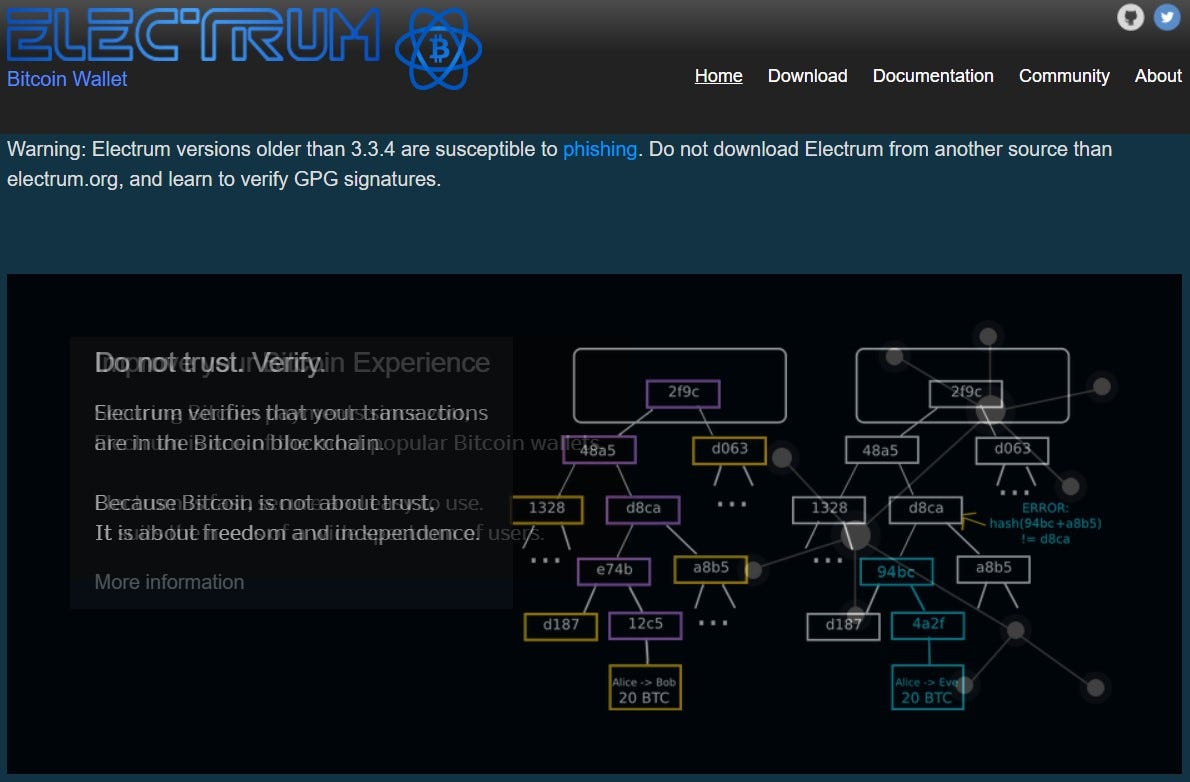Follow the phishing link in warning
Viewport: 1190px width, 782px height.
point(600,150)
